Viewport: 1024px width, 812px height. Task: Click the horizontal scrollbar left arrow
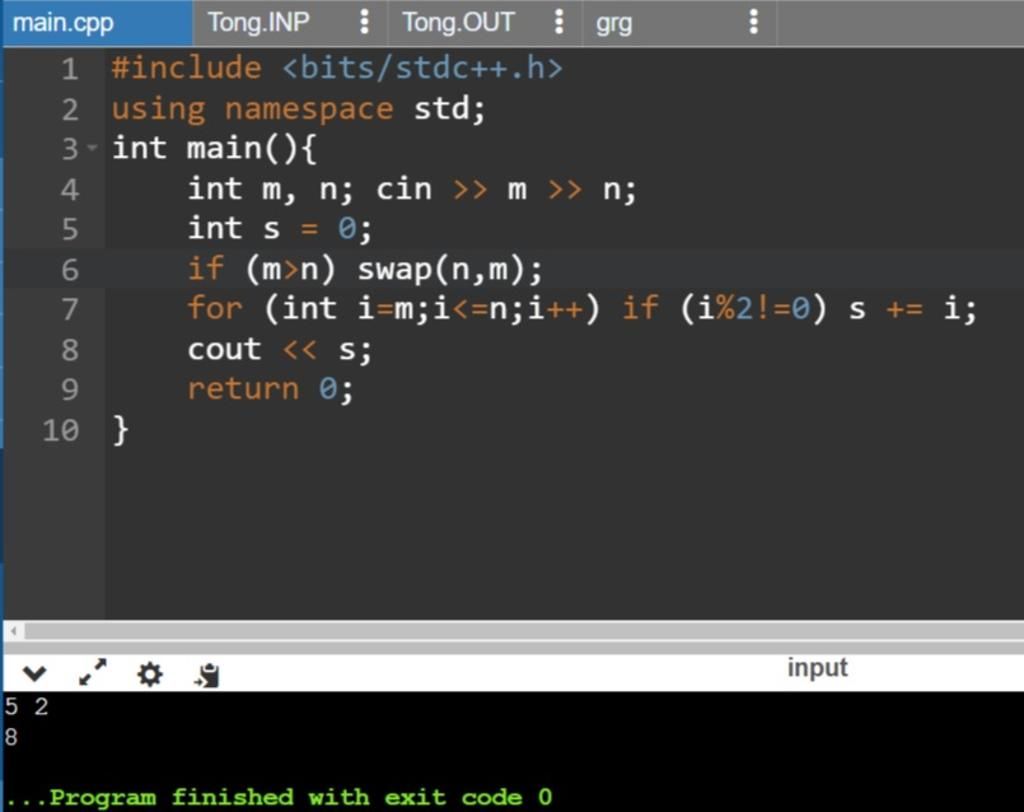(x=13, y=631)
